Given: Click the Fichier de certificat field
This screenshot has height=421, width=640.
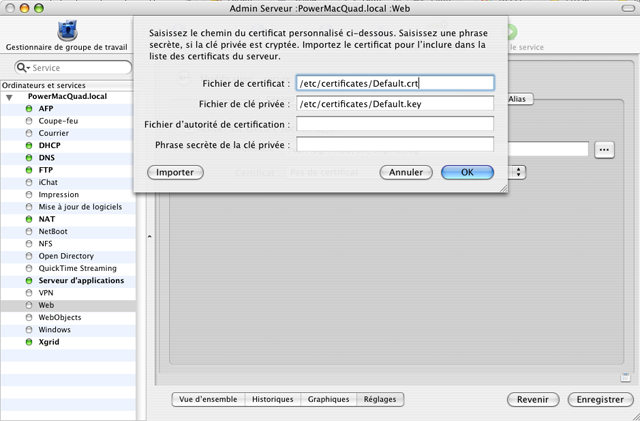Looking at the screenshot, I should coord(395,83).
